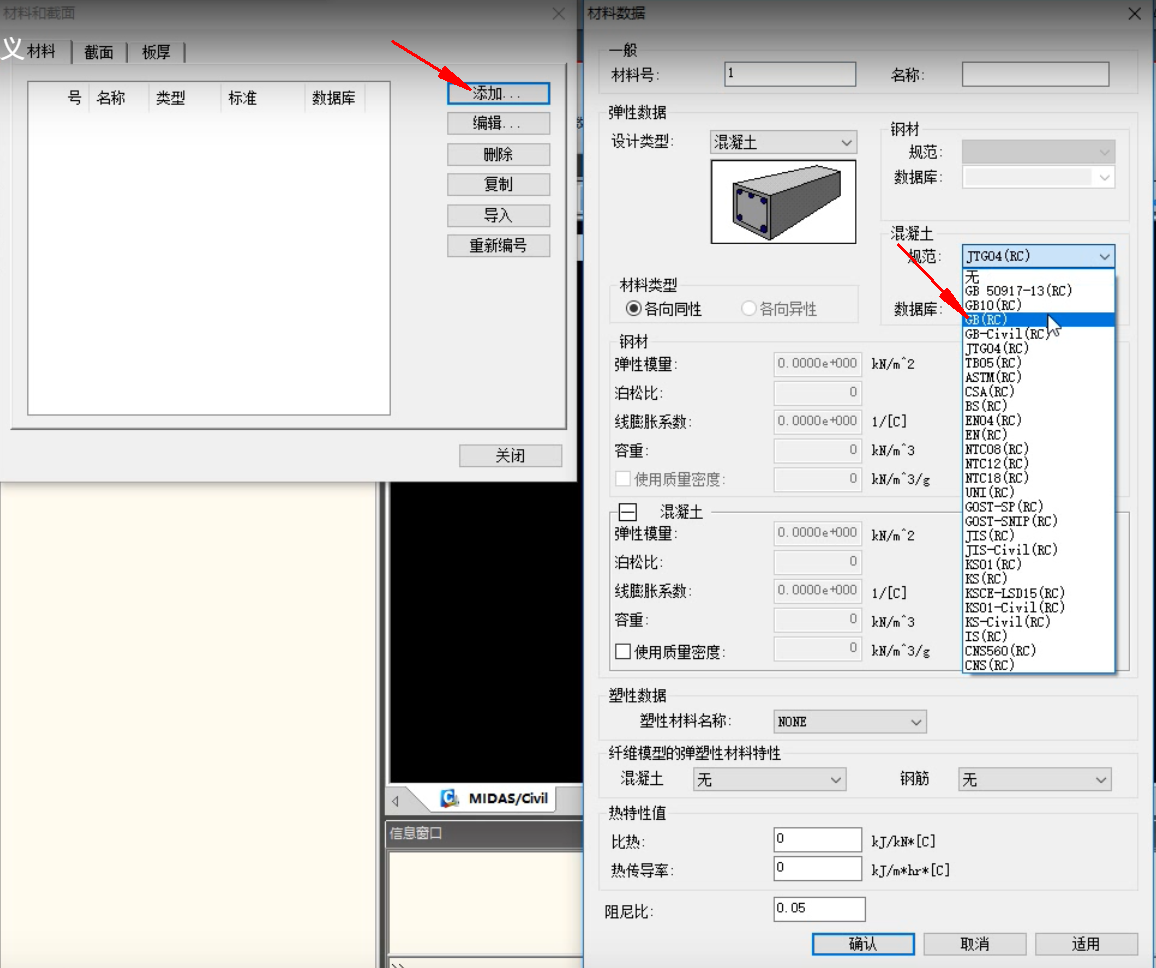
Task: Select EN04(RC) from list
Action: pos(1039,420)
